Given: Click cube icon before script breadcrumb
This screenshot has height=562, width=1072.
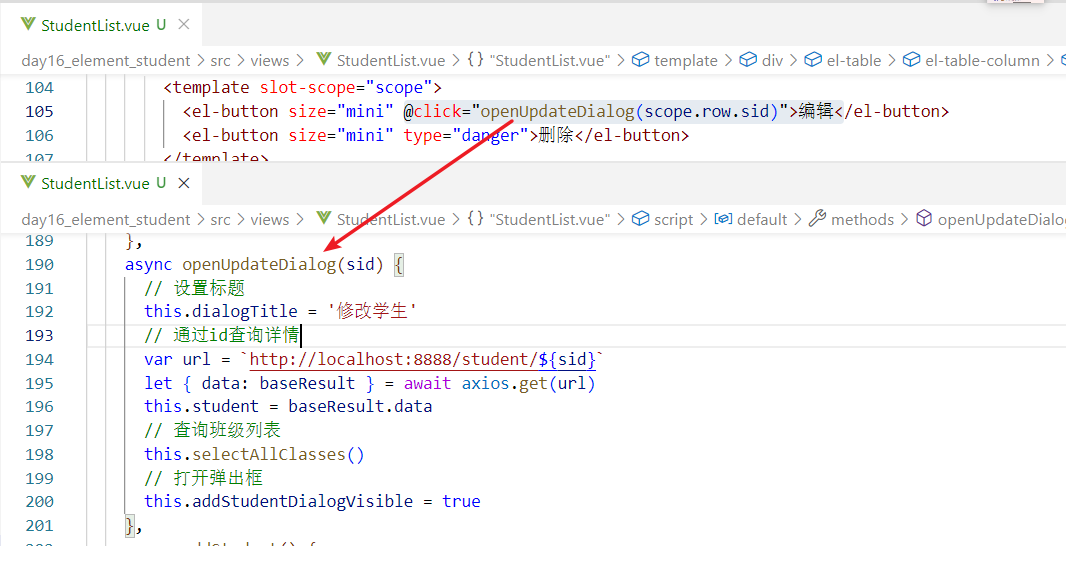Looking at the screenshot, I should 640,219.
